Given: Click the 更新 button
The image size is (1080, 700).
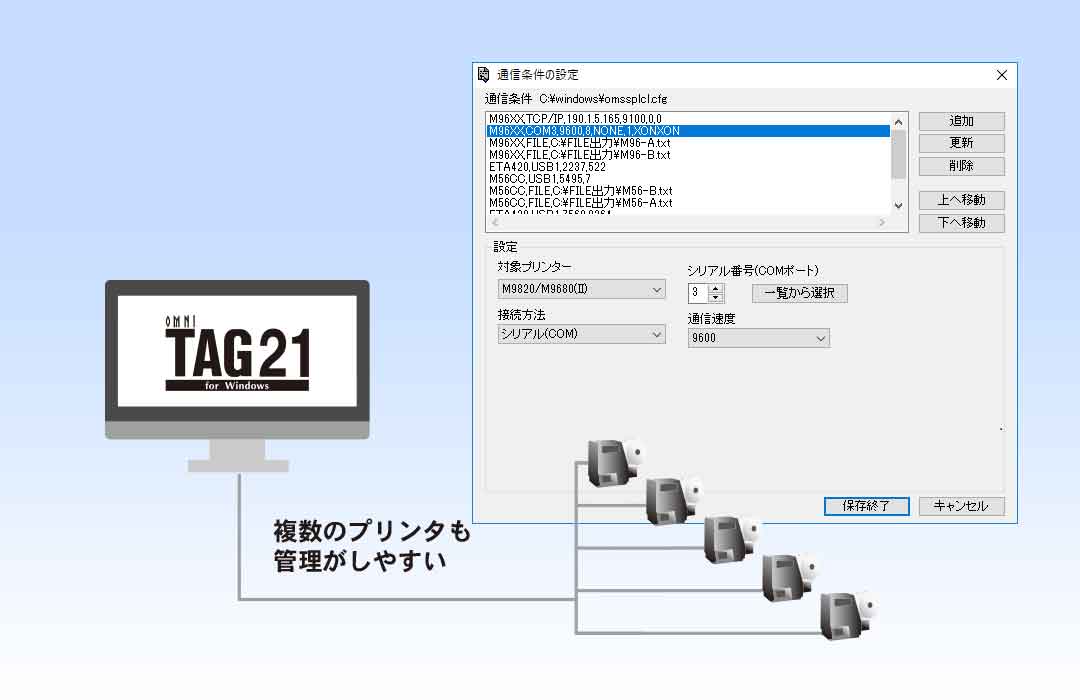Looking at the screenshot, I should click(x=962, y=143).
